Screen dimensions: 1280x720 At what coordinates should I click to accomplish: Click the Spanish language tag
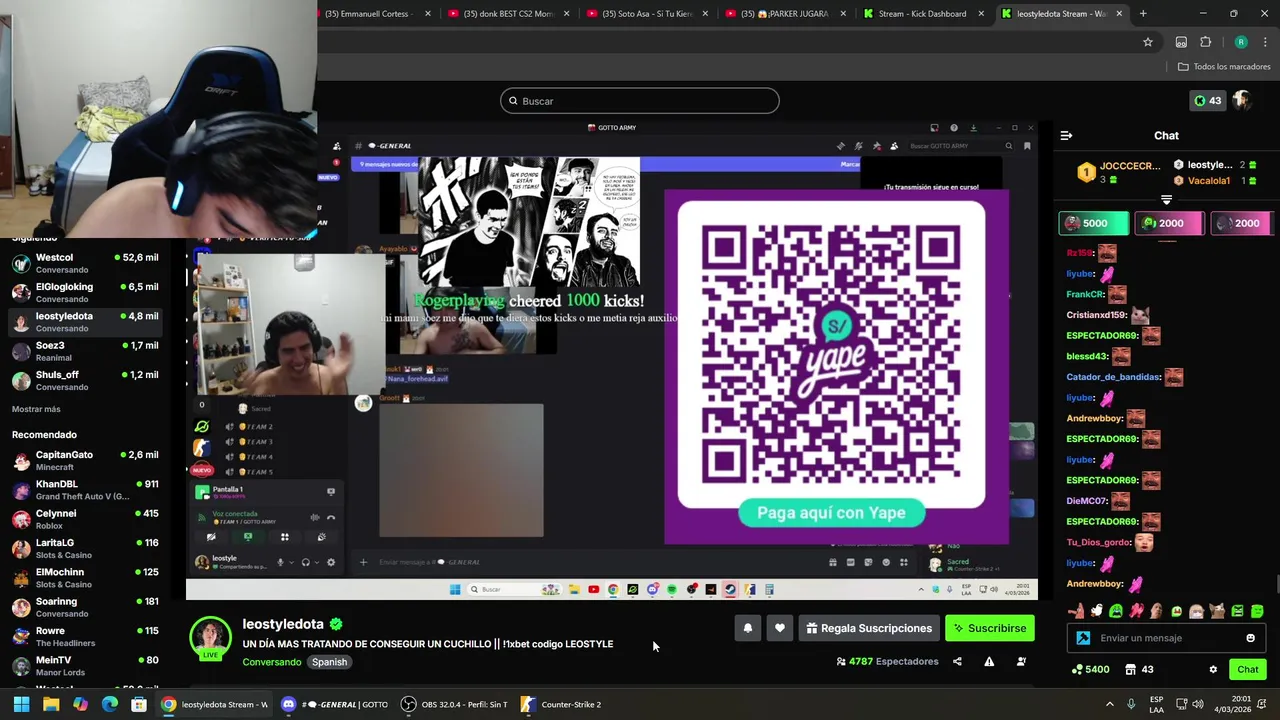329,662
